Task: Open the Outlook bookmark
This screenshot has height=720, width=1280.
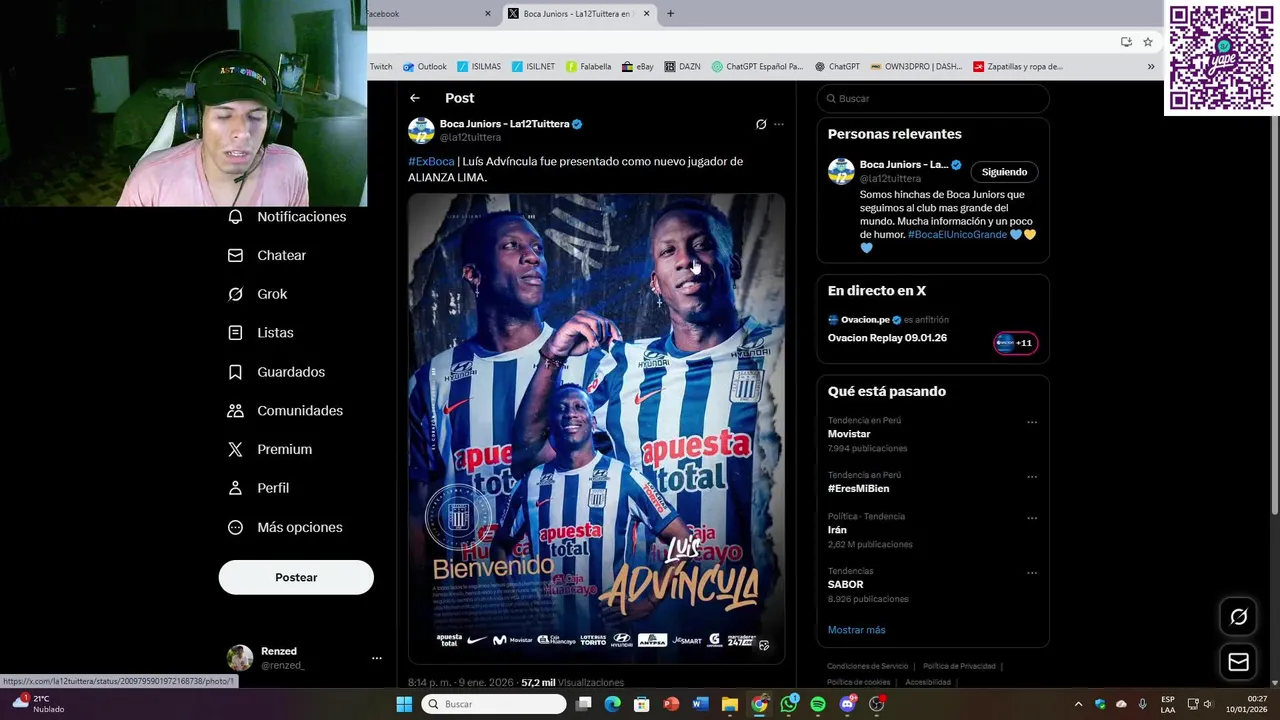Action: pyautogui.click(x=425, y=67)
